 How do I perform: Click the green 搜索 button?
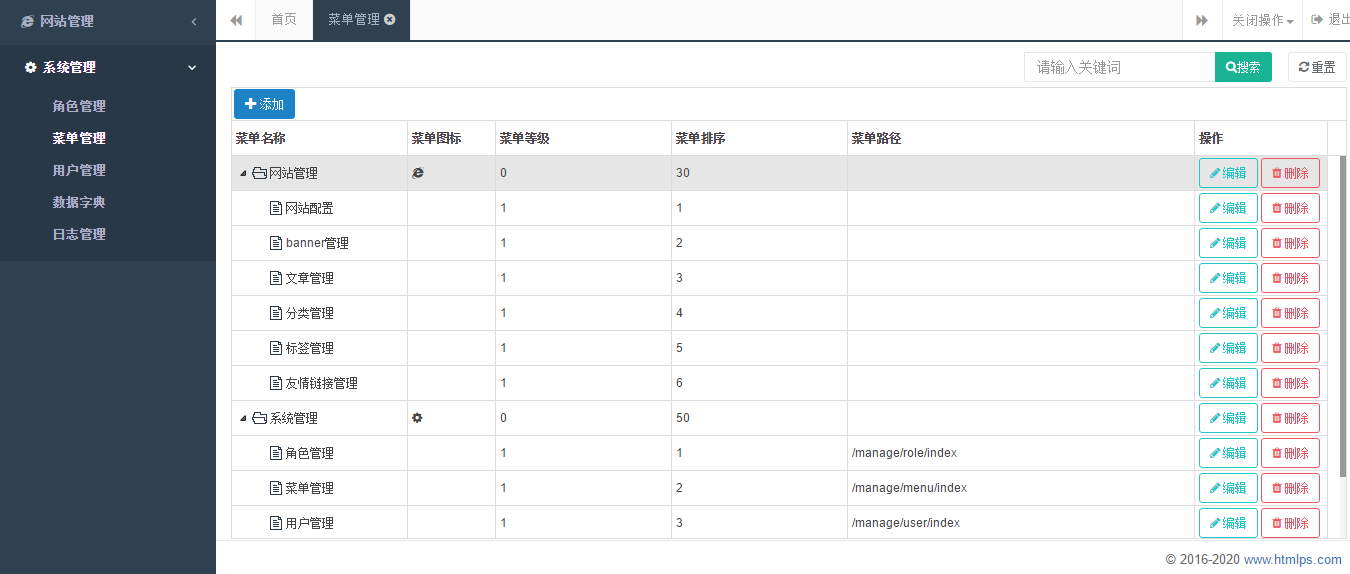(1243, 67)
